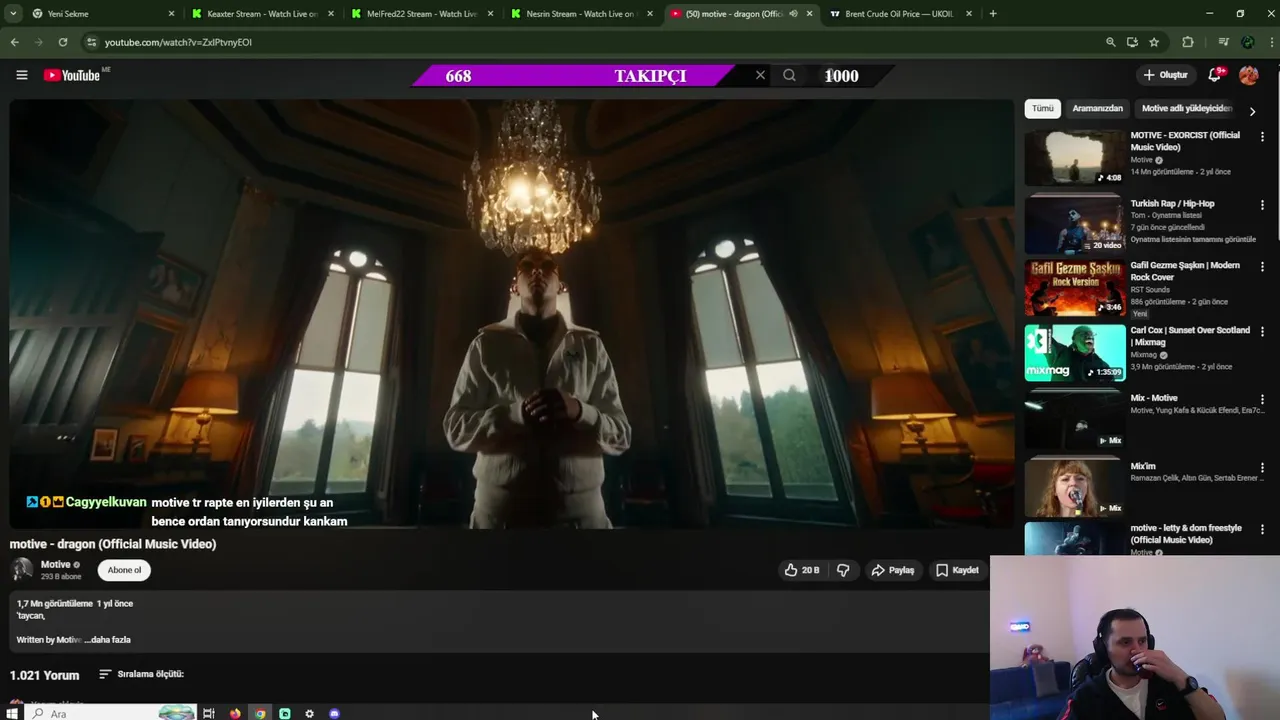The height and width of the screenshot is (720, 1280).
Task: Click the address bar URL field
Action: click(x=590, y=42)
